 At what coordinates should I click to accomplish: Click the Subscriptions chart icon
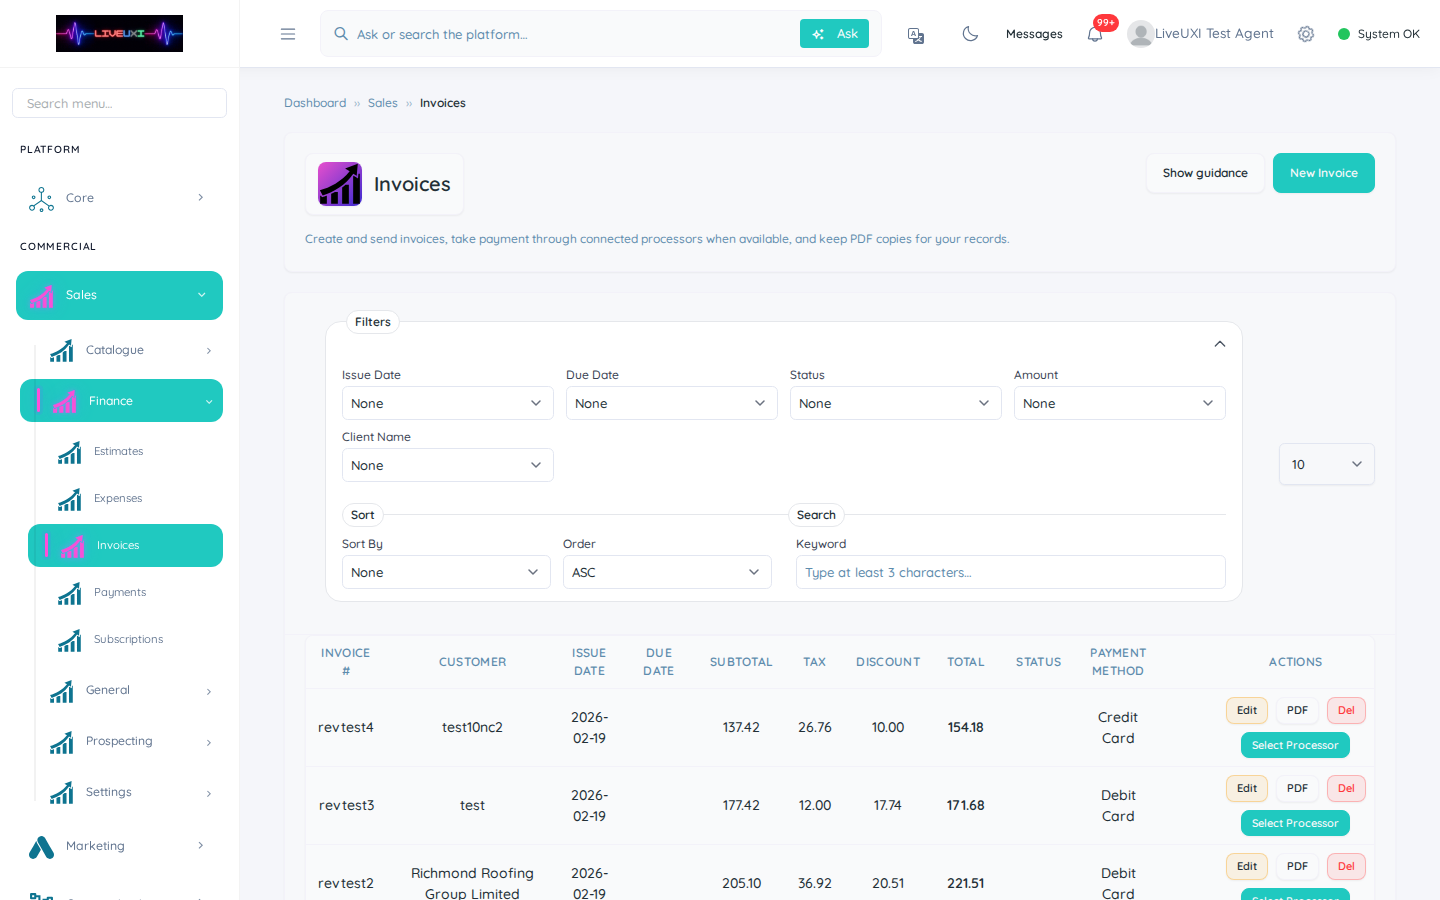69,640
